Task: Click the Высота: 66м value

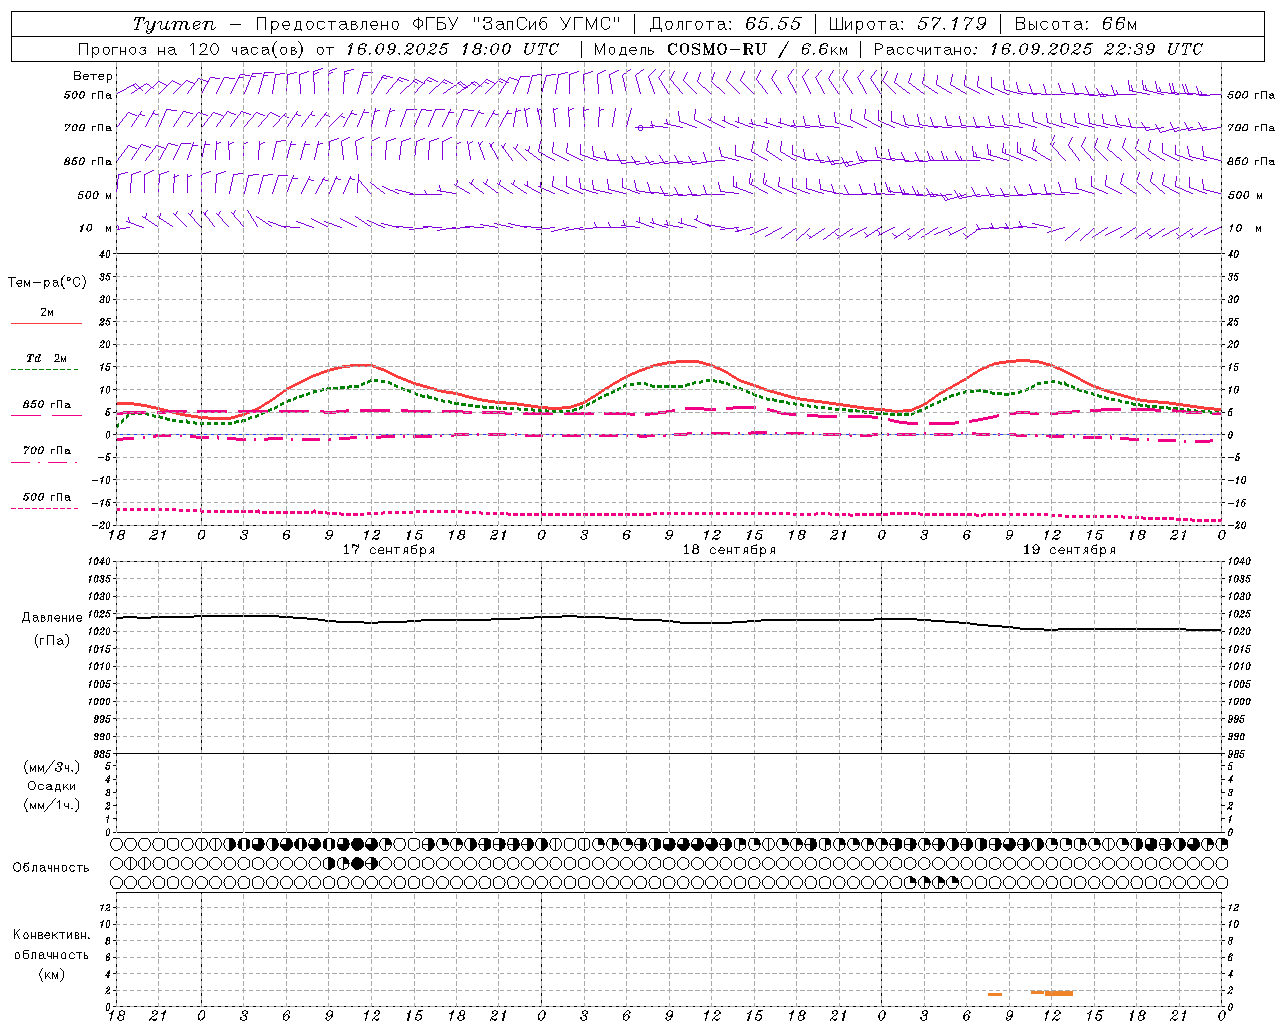Action: click(1076, 24)
